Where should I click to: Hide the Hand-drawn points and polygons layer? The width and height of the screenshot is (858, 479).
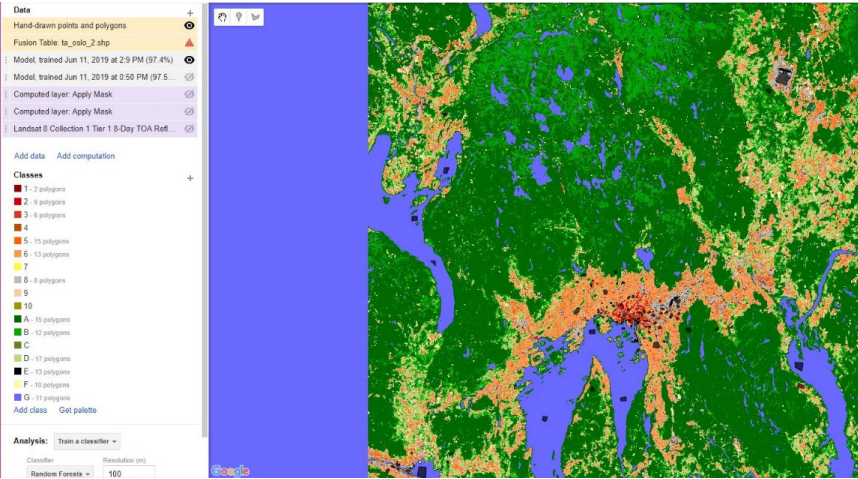[189, 26]
